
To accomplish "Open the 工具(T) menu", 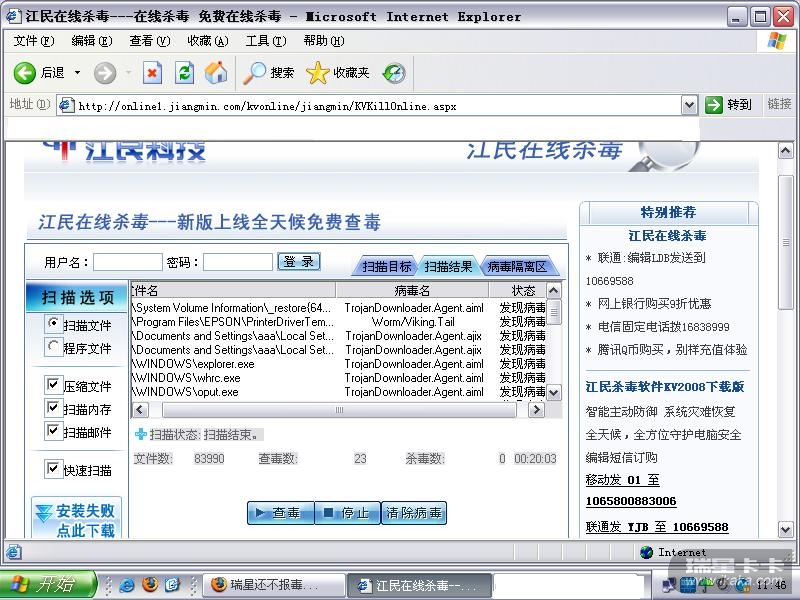I will tap(266, 41).
